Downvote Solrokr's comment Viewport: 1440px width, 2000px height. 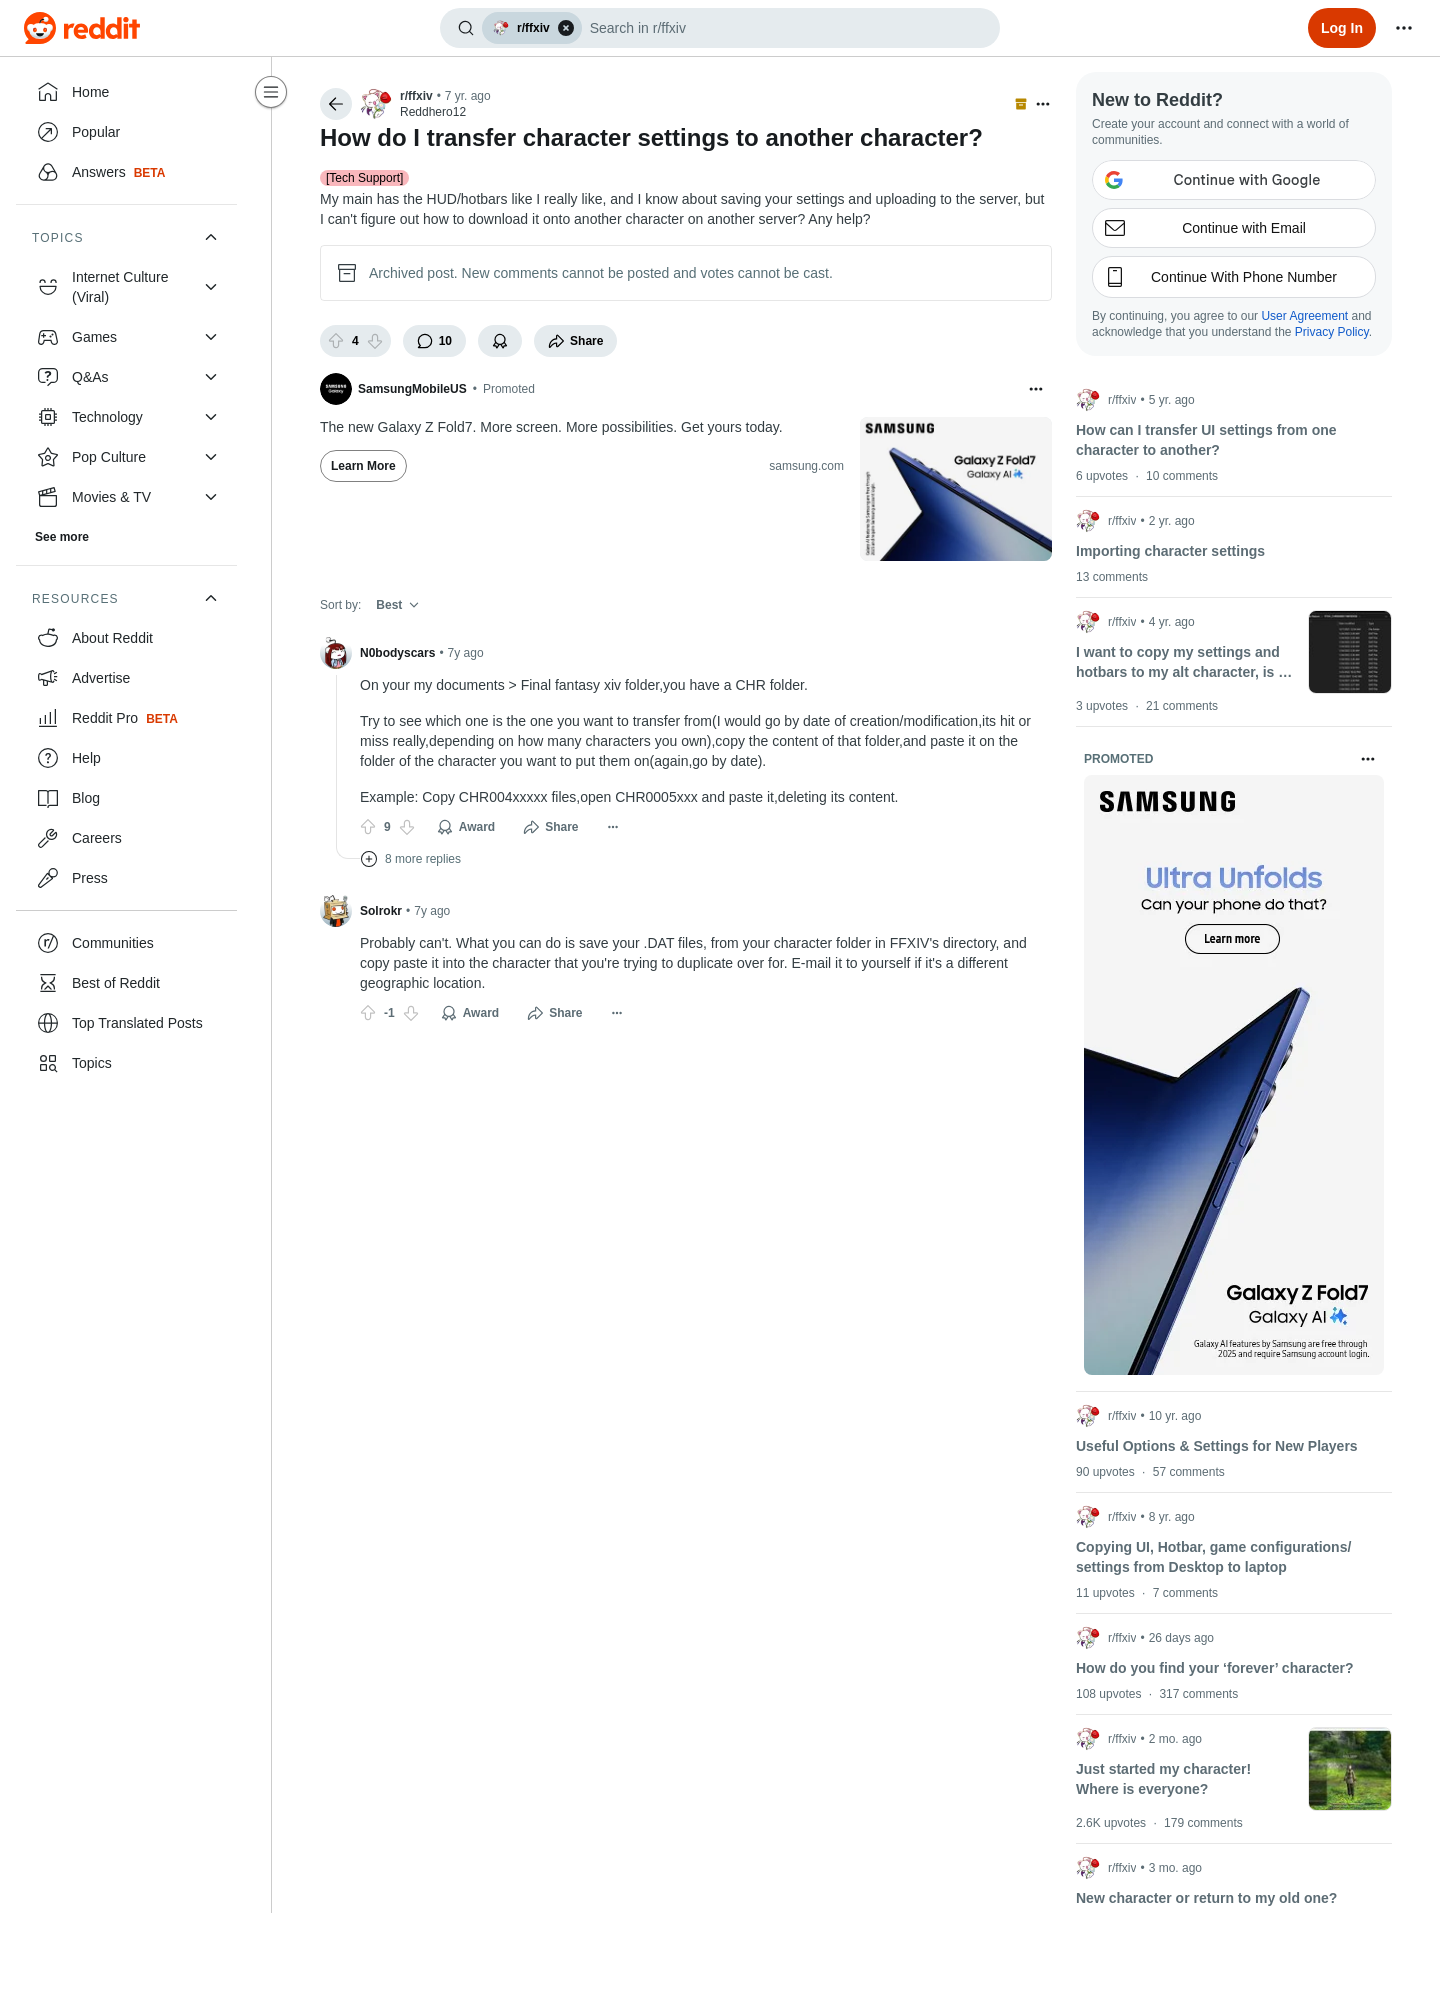(411, 1013)
